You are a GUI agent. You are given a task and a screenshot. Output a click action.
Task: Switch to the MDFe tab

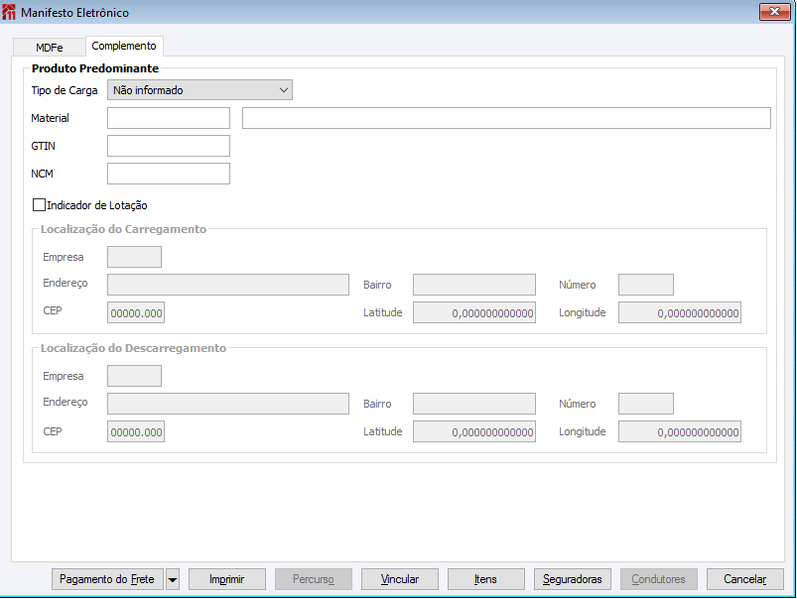pyautogui.click(x=49, y=47)
